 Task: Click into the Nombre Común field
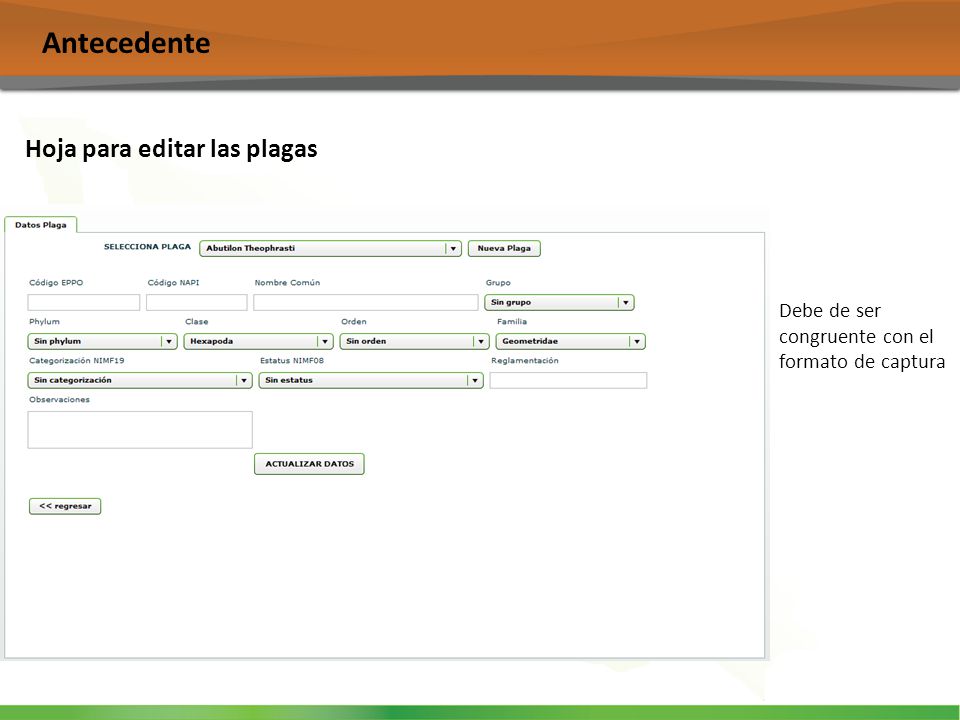[x=366, y=302]
